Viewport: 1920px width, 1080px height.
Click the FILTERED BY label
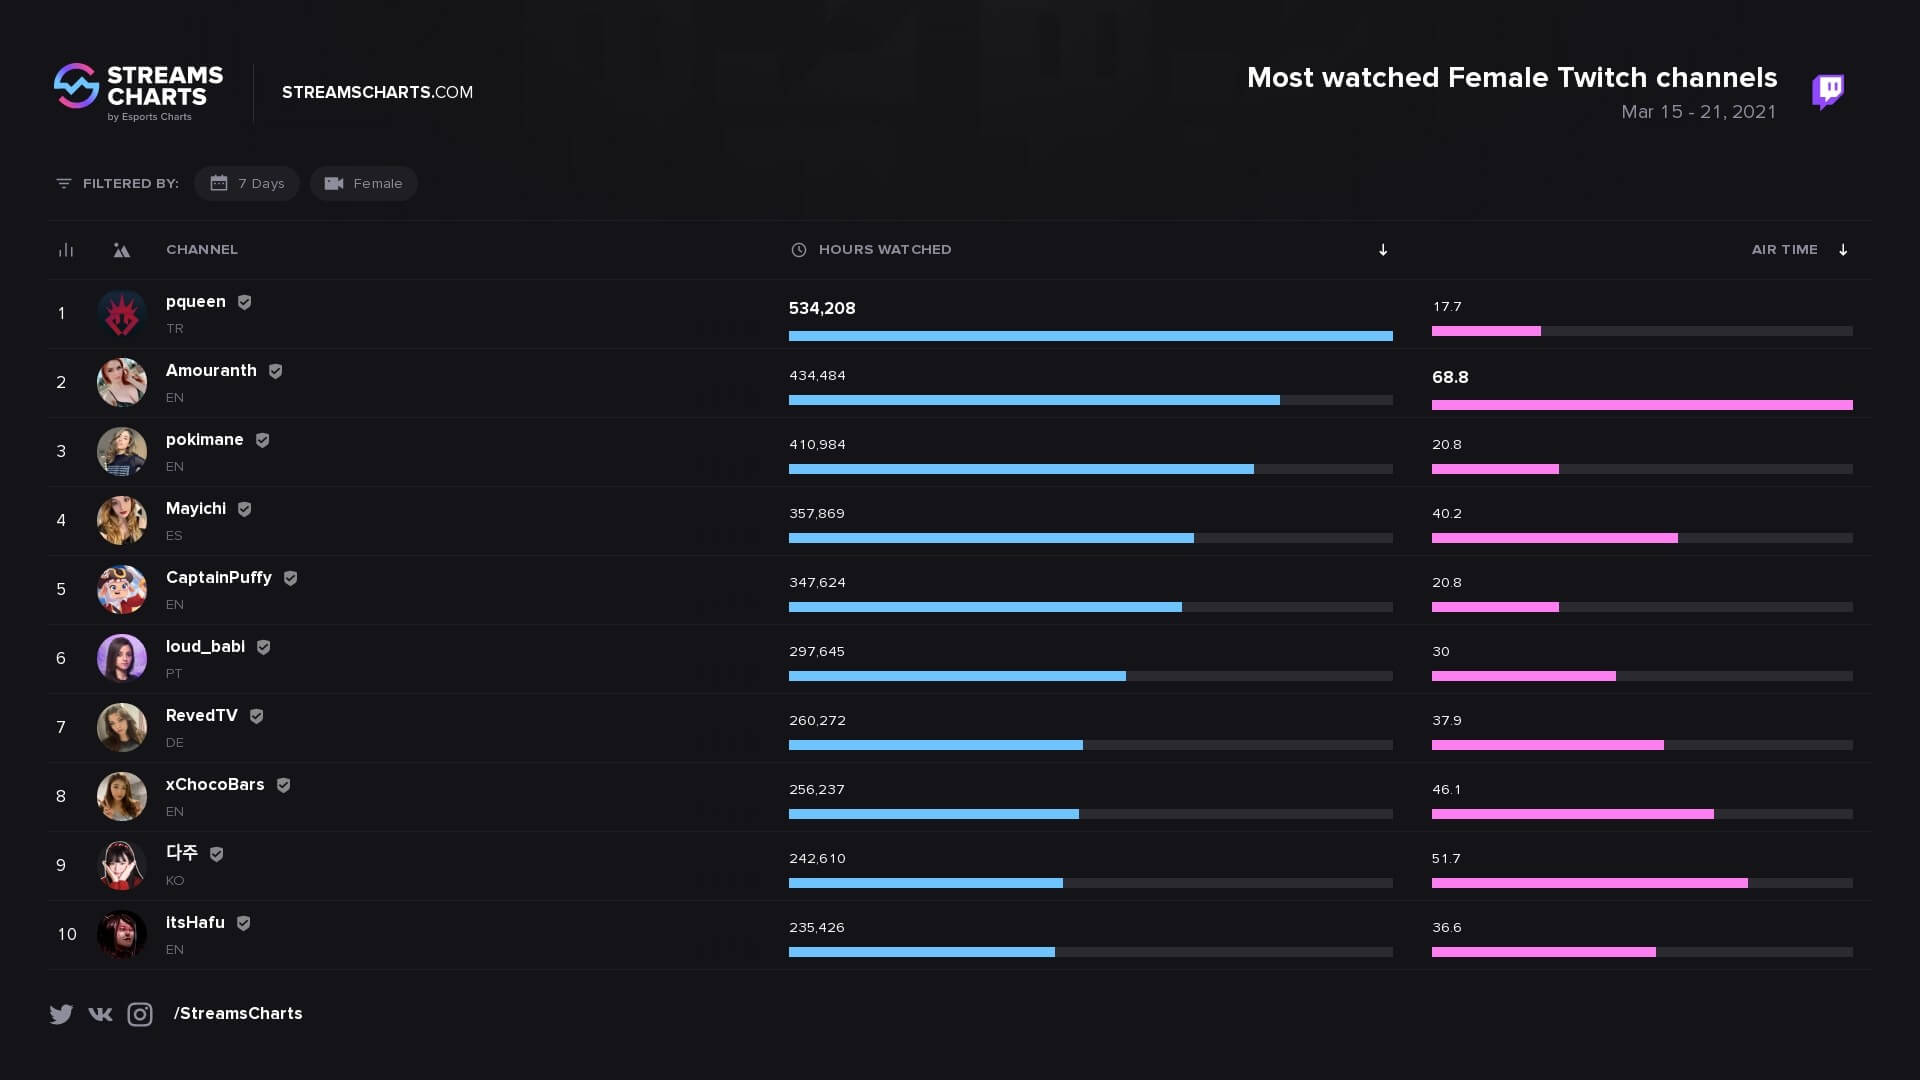coord(131,184)
